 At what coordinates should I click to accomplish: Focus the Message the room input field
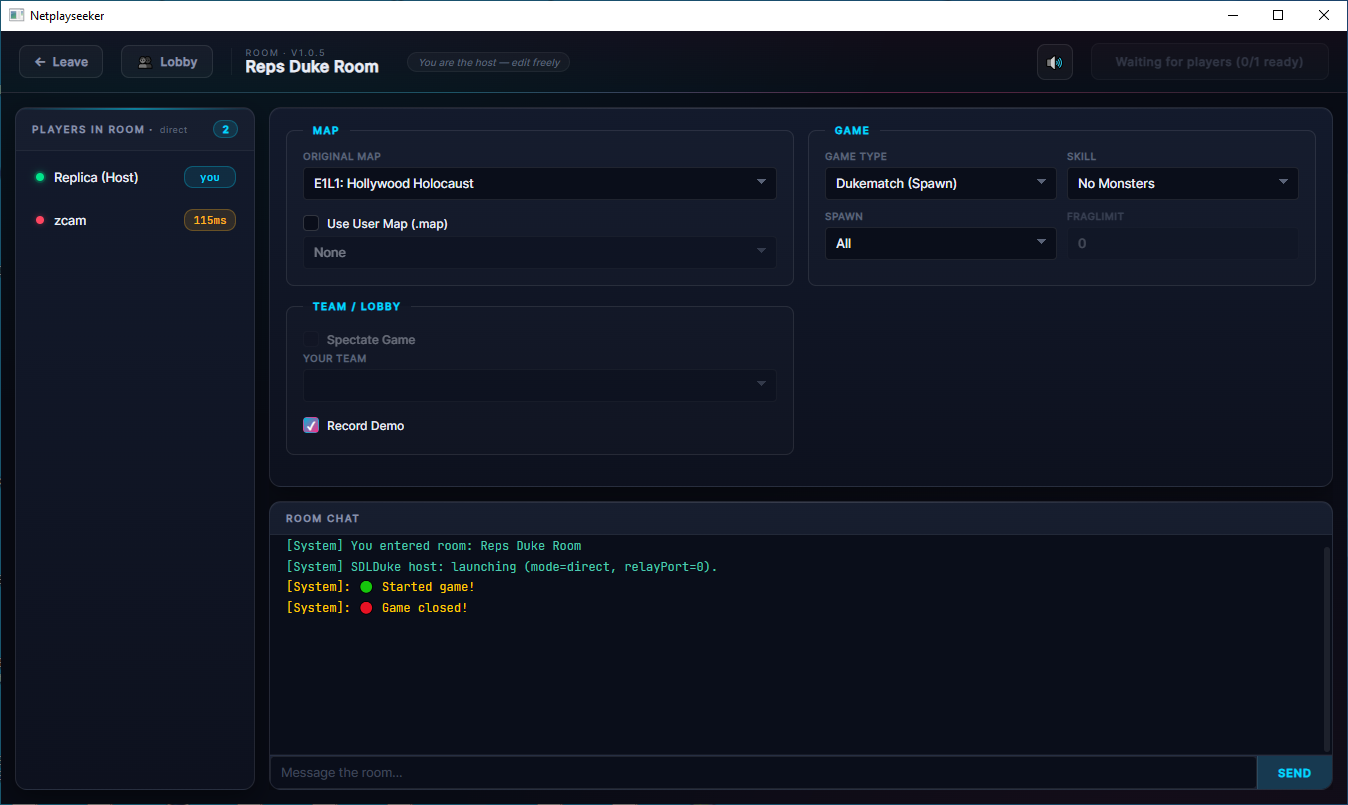pos(763,773)
